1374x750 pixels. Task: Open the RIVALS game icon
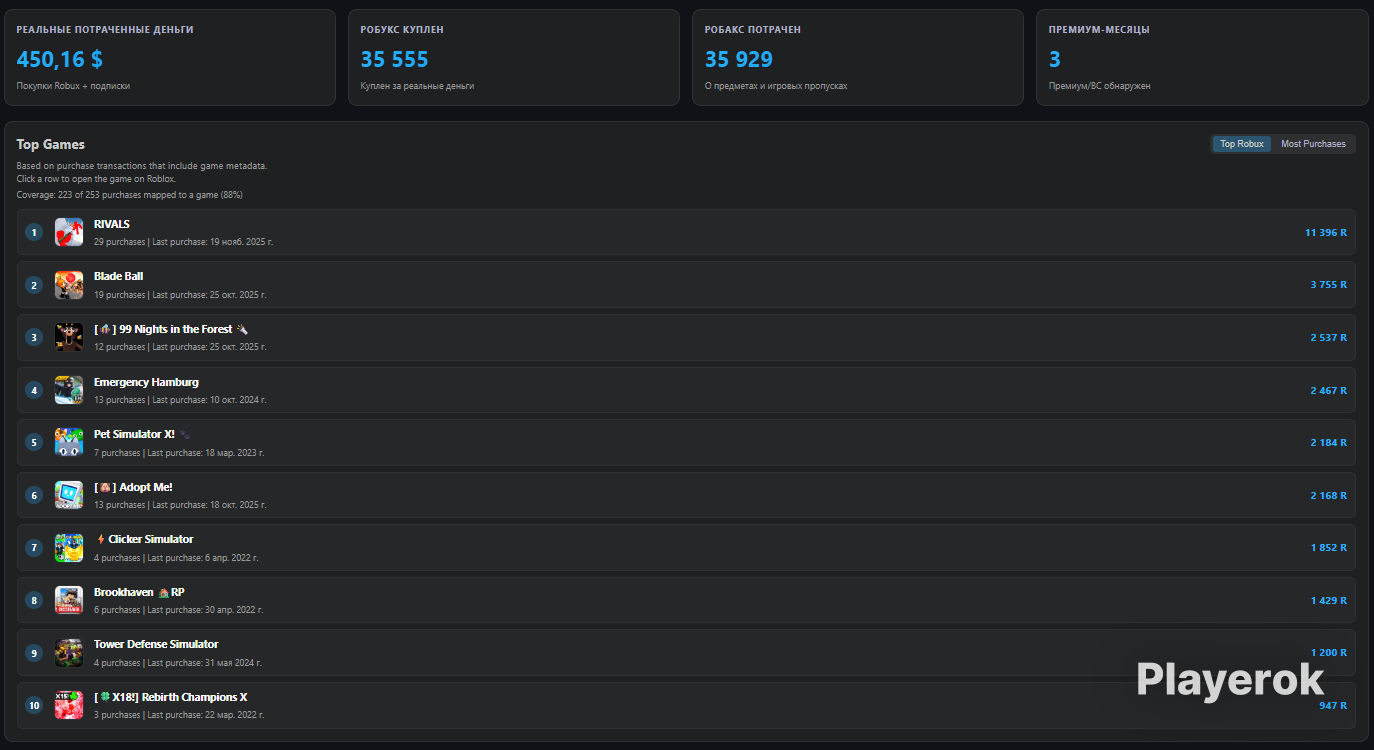click(69, 232)
